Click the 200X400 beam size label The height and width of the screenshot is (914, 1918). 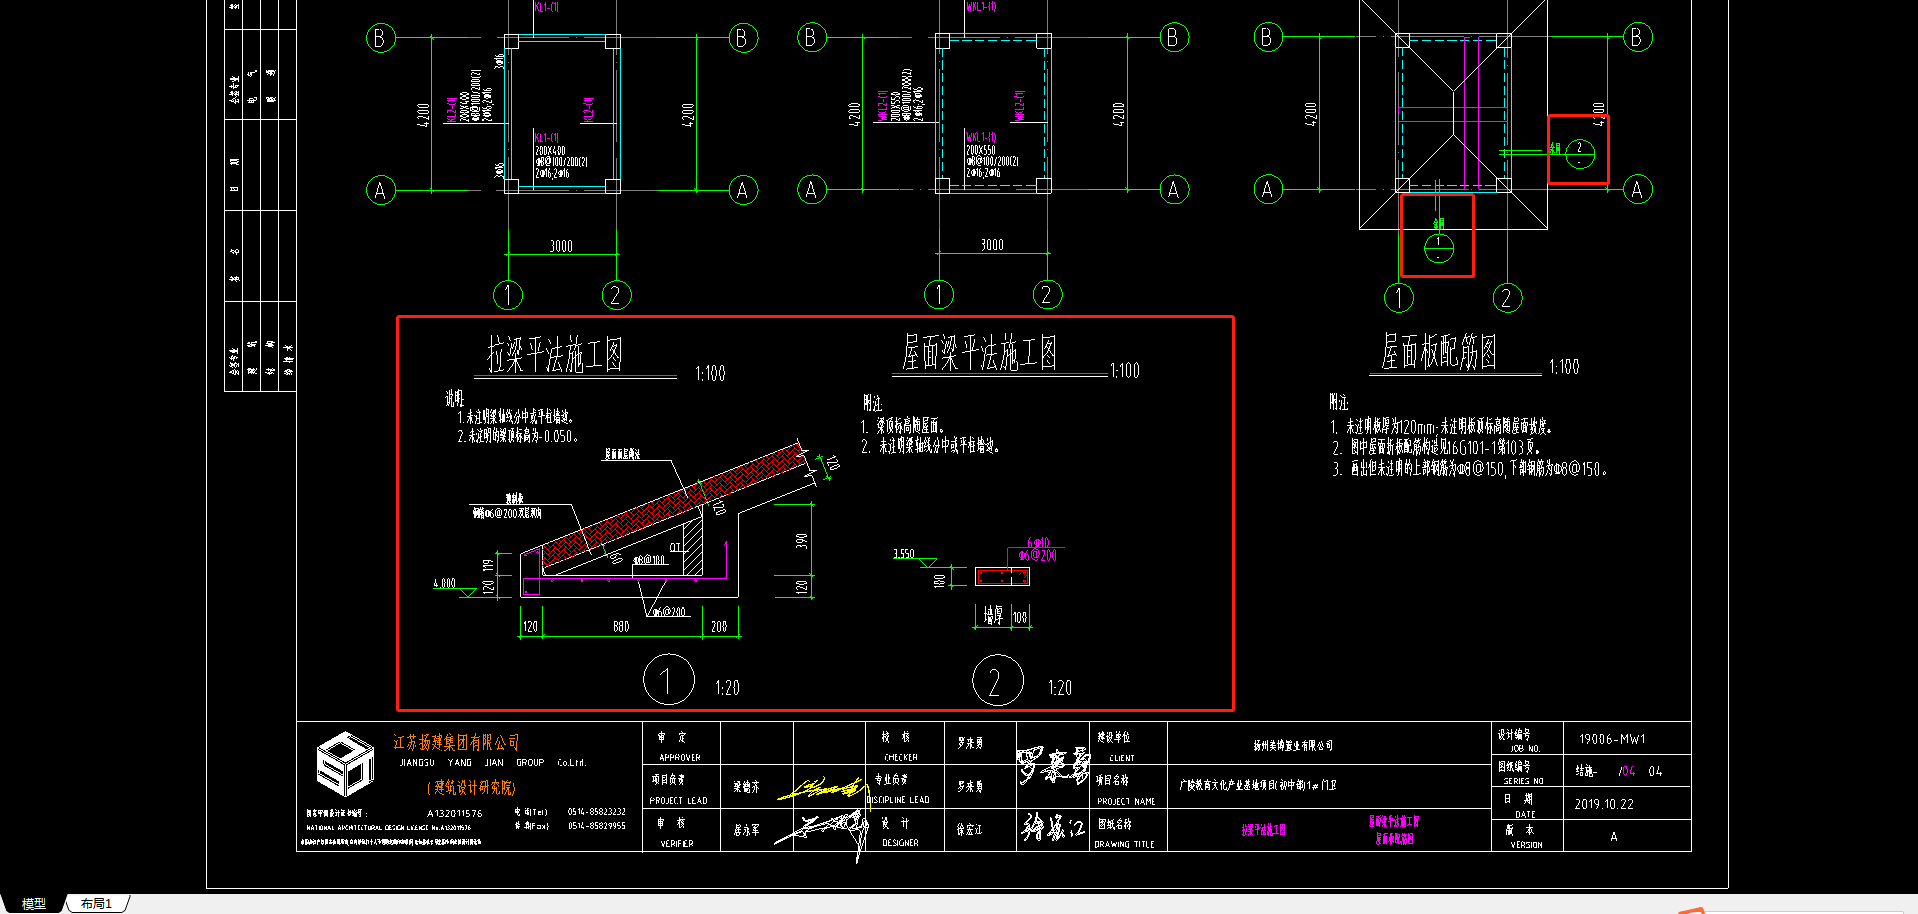pyautogui.click(x=550, y=150)
